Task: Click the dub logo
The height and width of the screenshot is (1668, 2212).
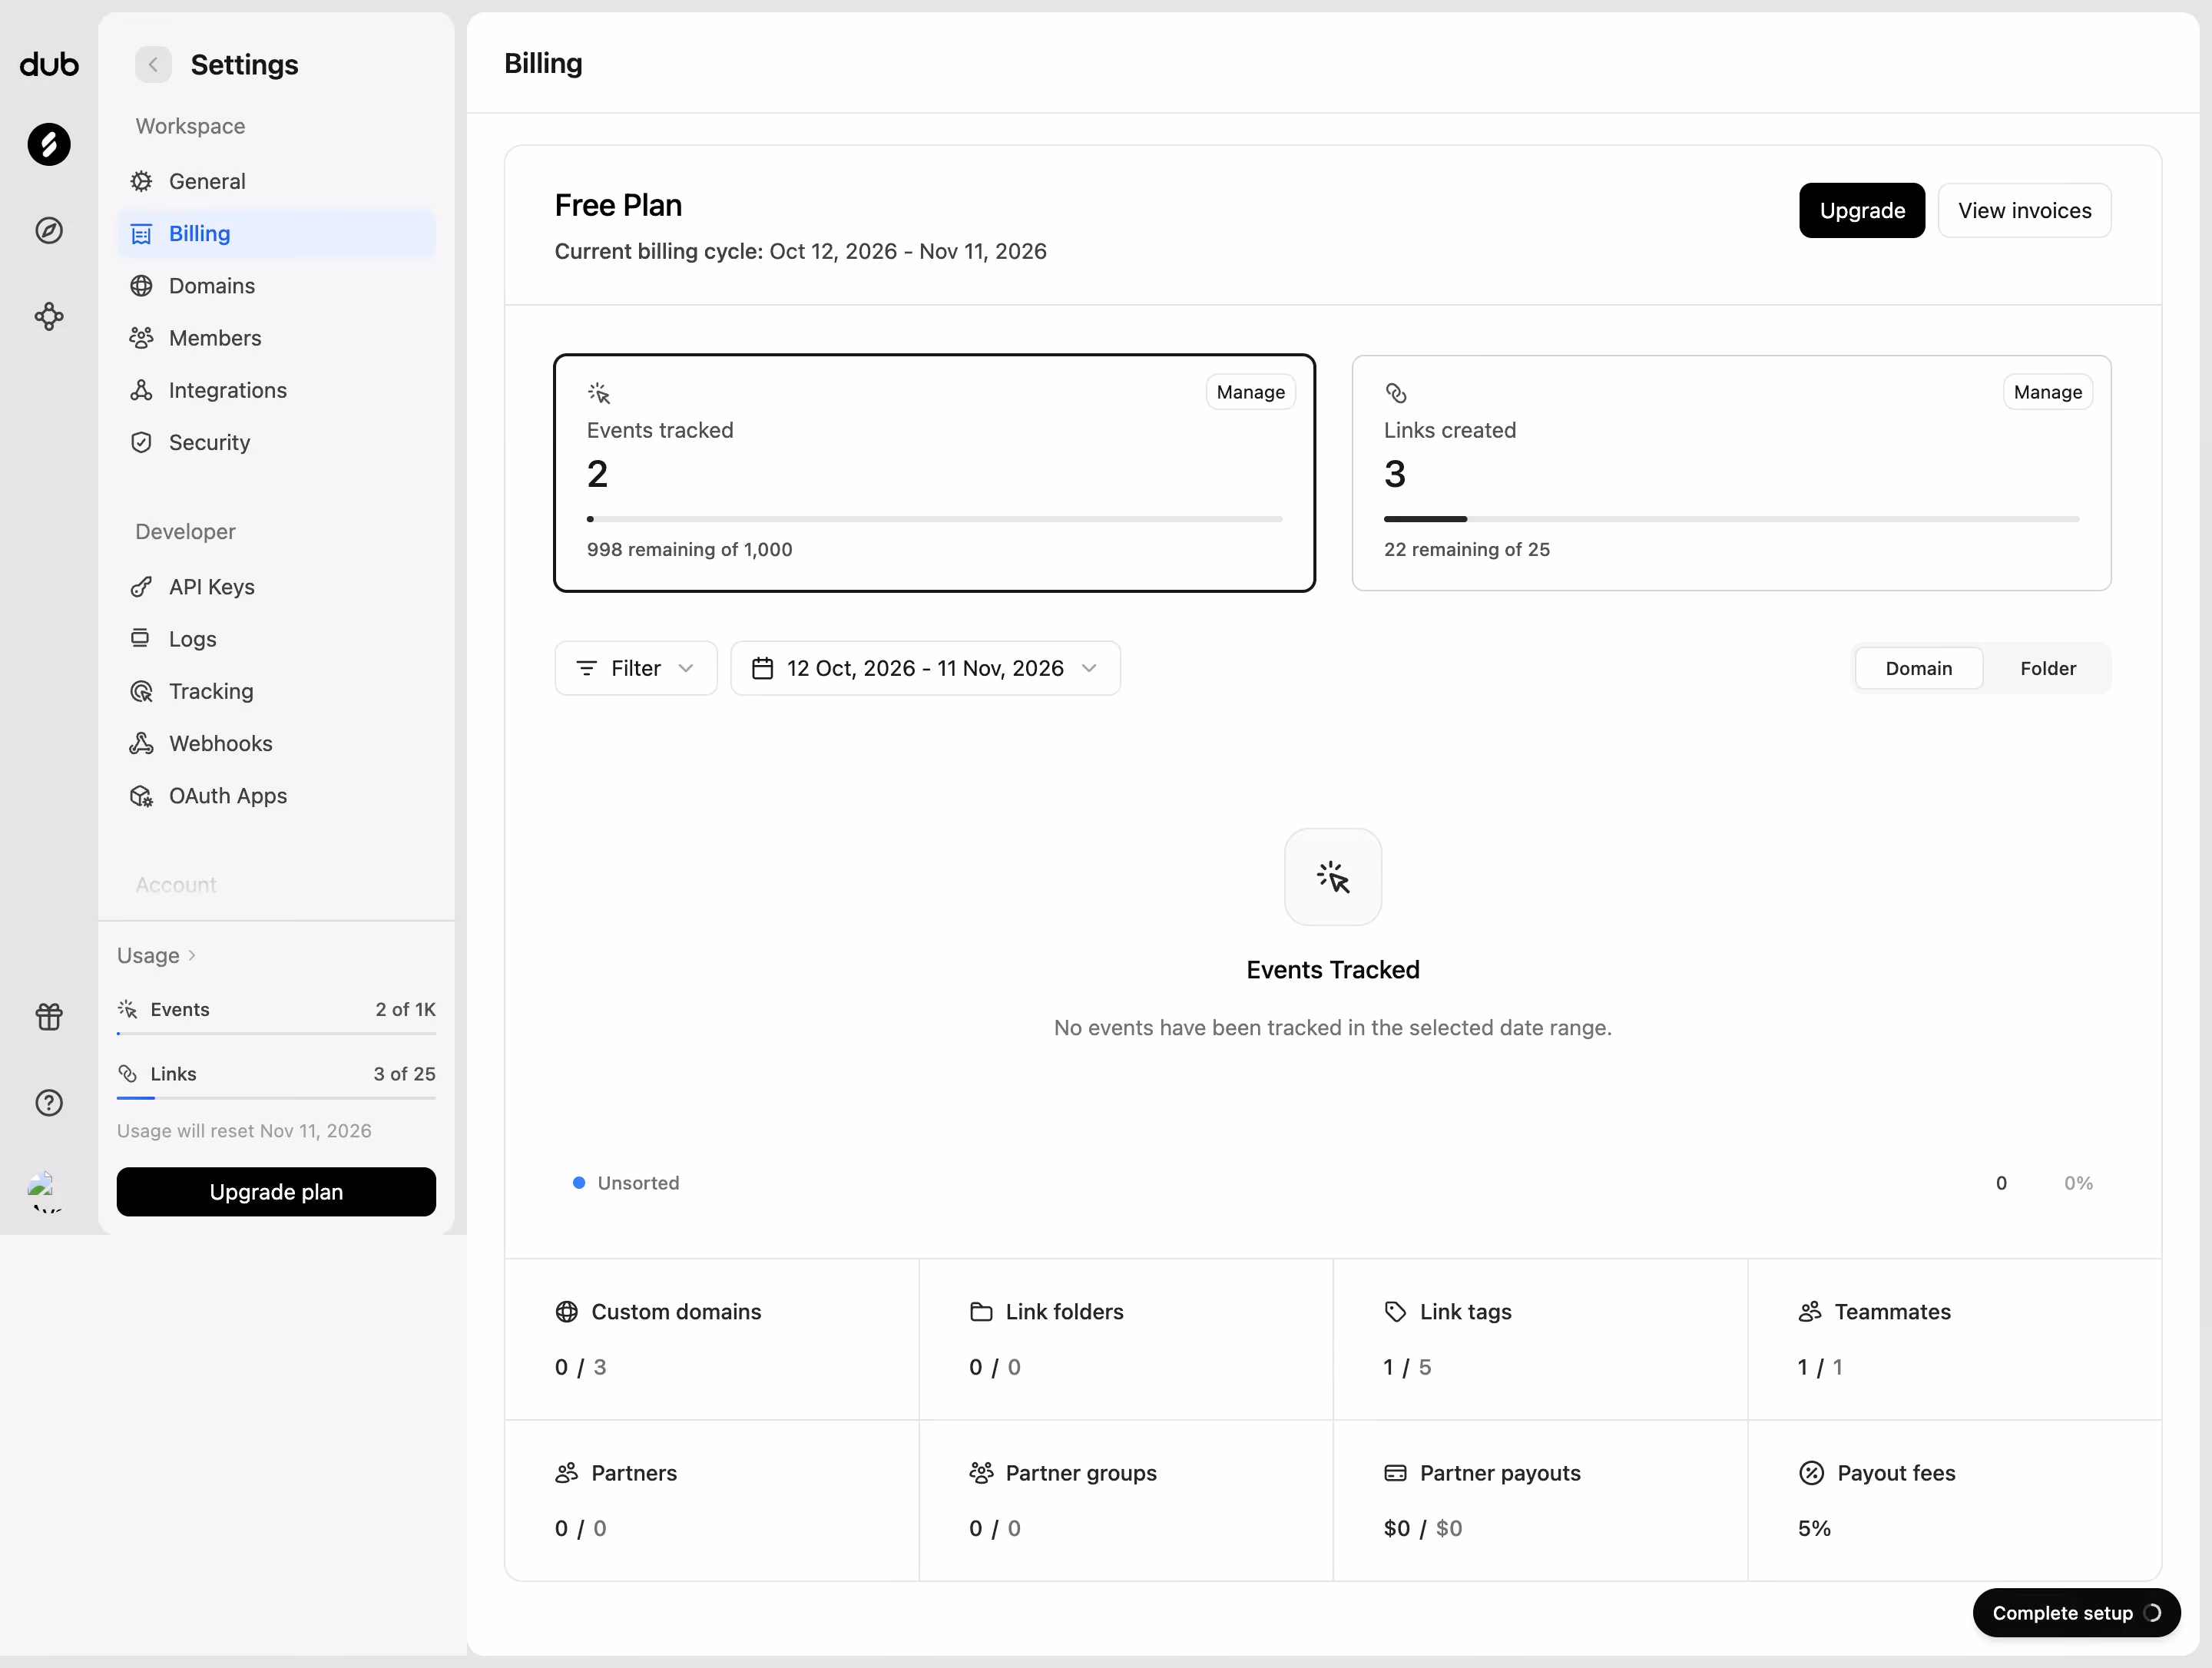Action: pos(49,65)
